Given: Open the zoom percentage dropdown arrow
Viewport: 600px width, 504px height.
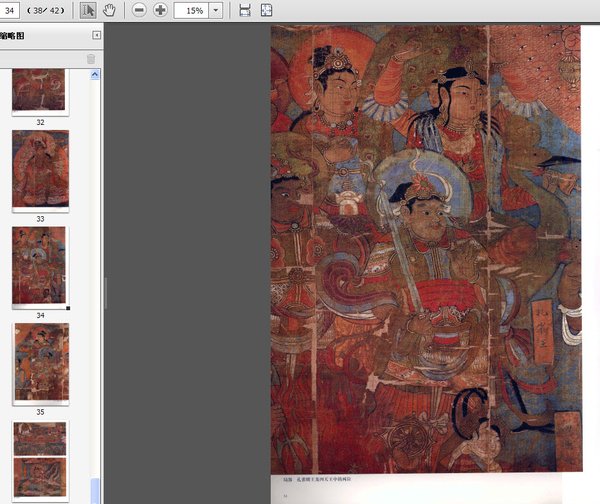Looking at the screenshot, I should click(x=215, y=10).
